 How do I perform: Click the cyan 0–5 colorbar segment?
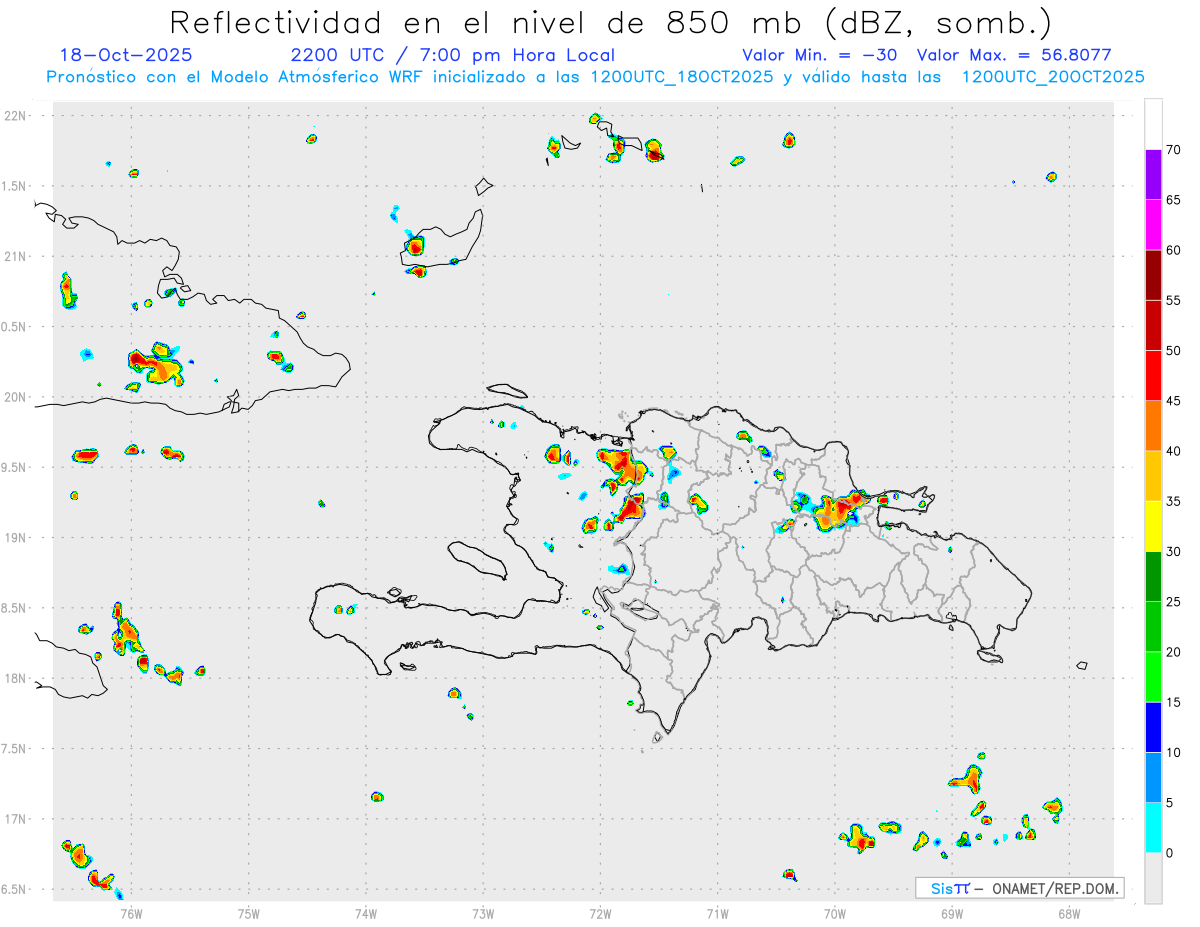coord(1153,828)
